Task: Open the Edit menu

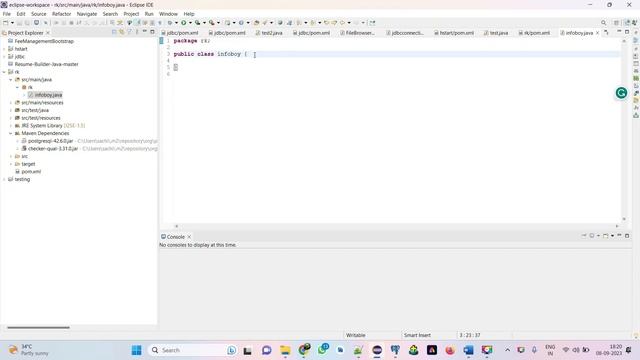Action: [x=21, y=14]
